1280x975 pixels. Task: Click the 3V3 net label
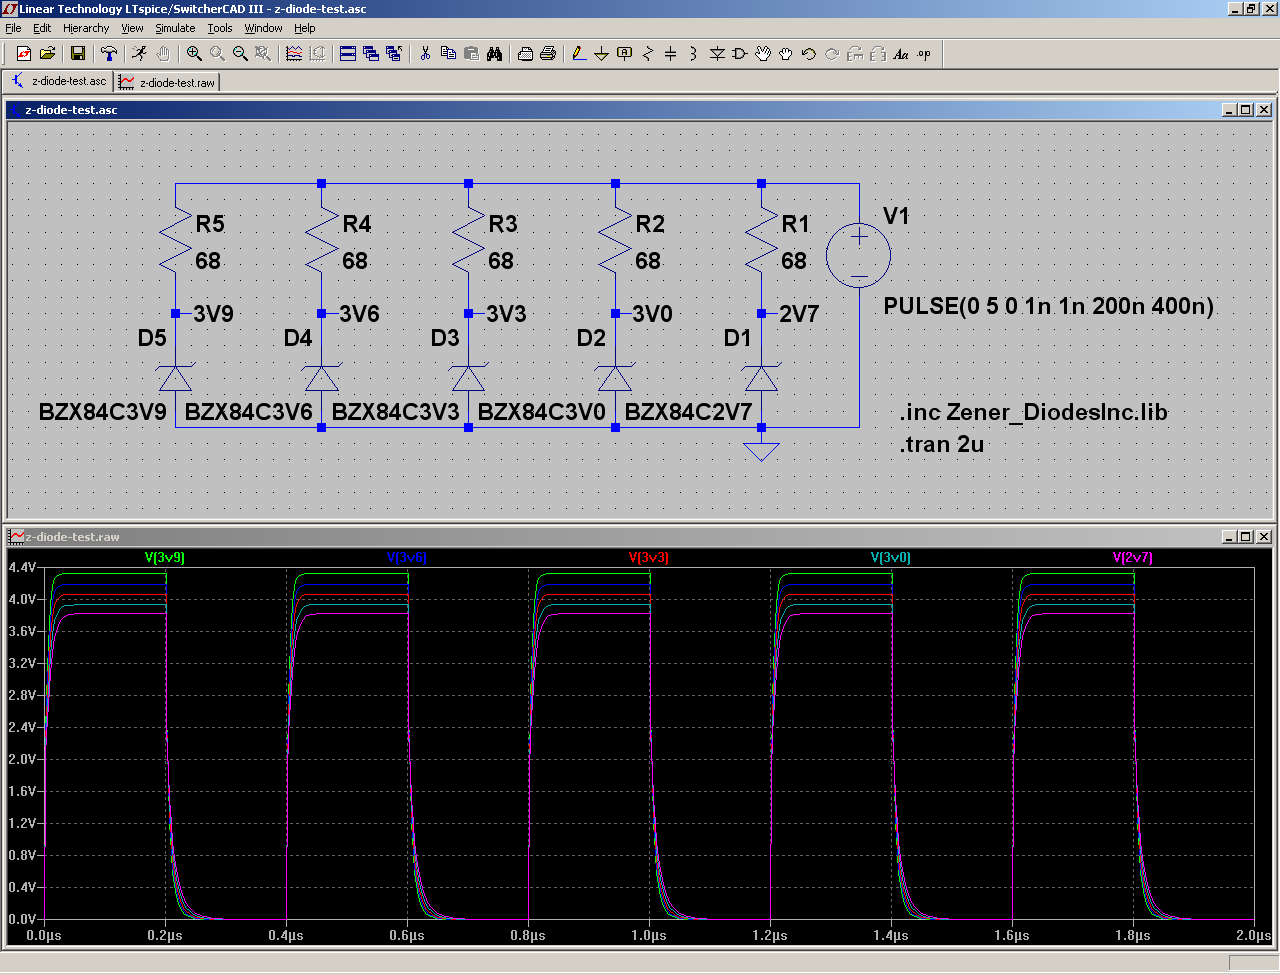[506, 314]
